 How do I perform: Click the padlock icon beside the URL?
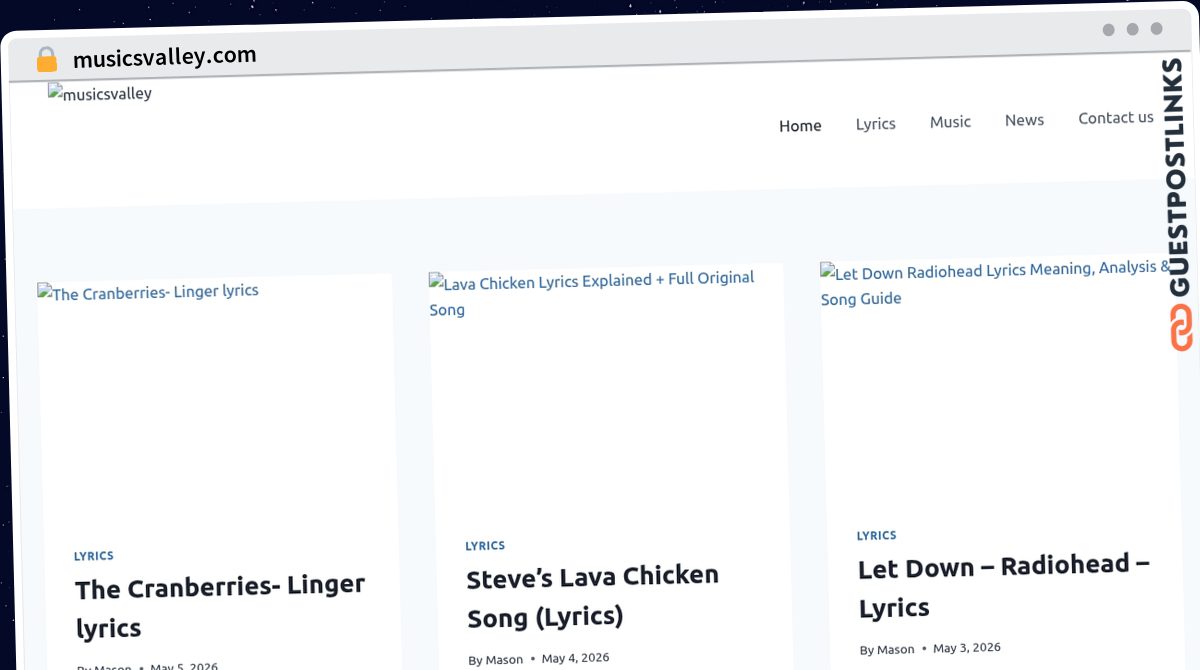47,60
